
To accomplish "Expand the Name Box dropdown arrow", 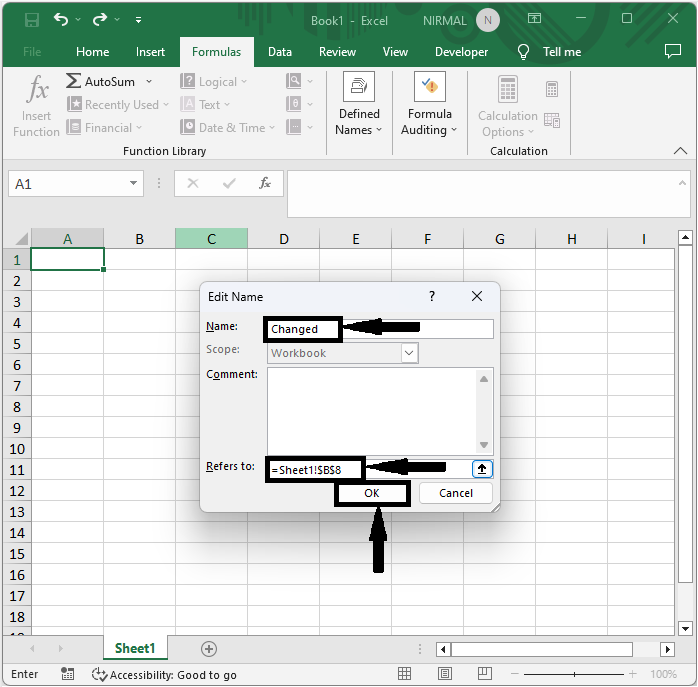I will click(133, 183).
